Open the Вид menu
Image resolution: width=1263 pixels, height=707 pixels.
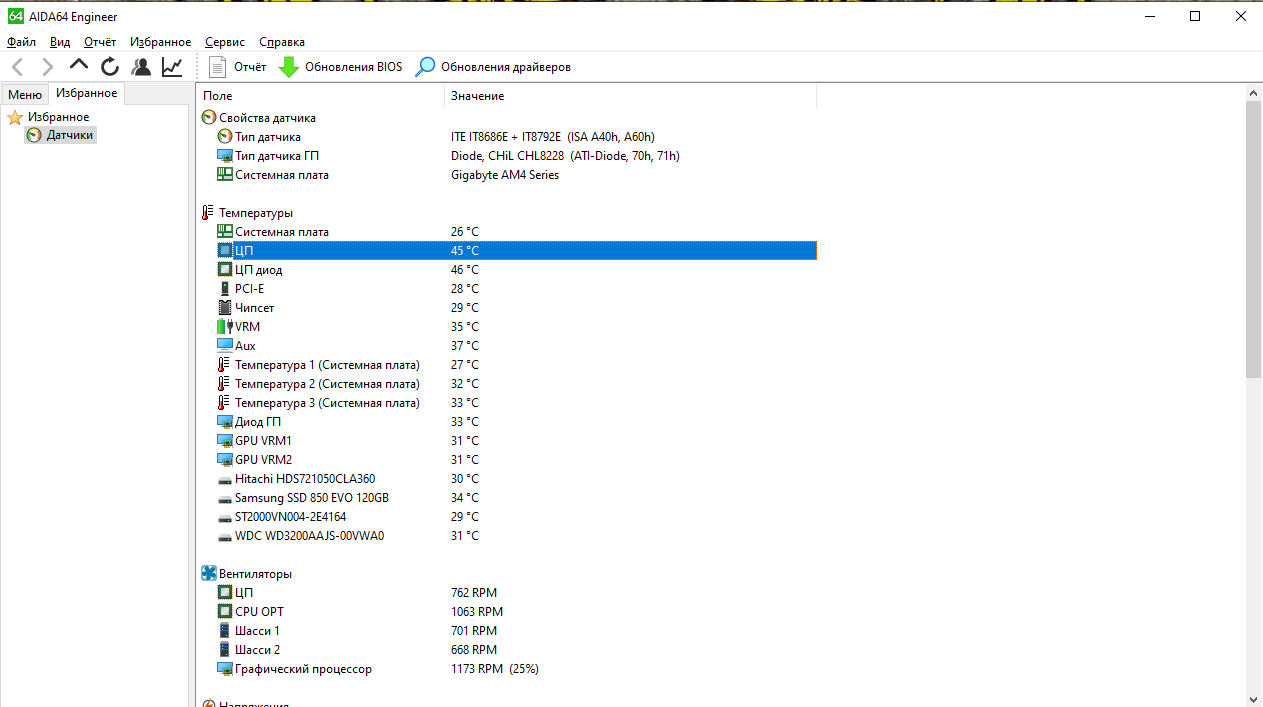[x=60, y=42]
